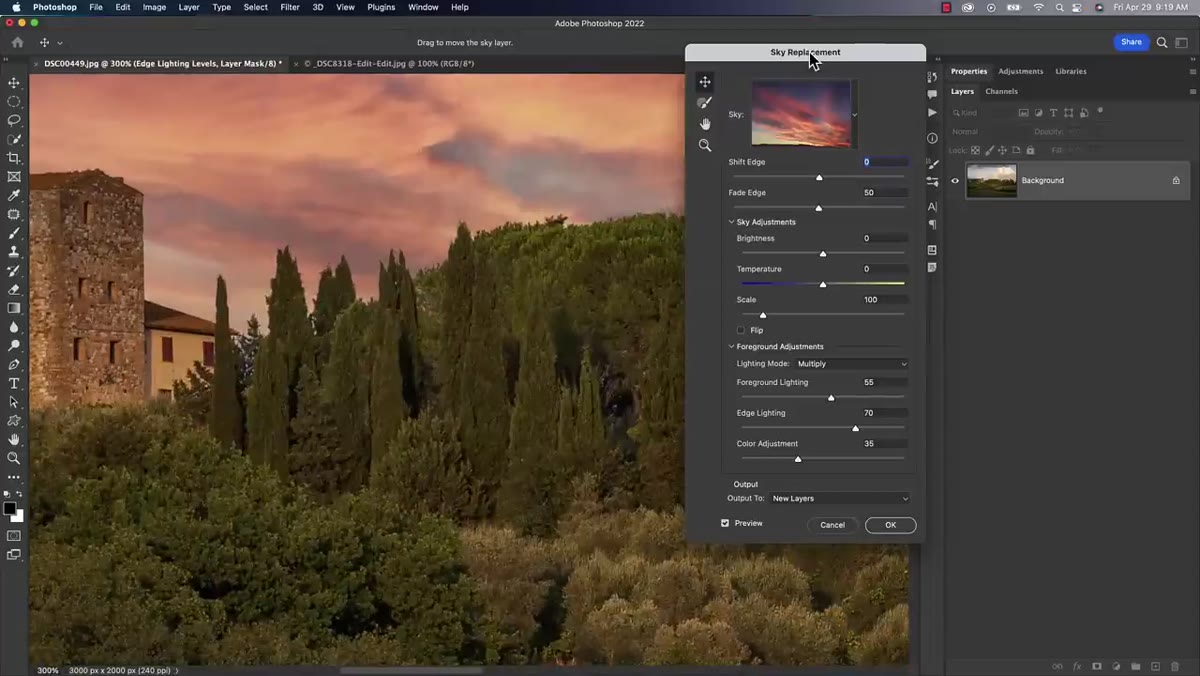Switch to the Channels tab

(1001, 91)
